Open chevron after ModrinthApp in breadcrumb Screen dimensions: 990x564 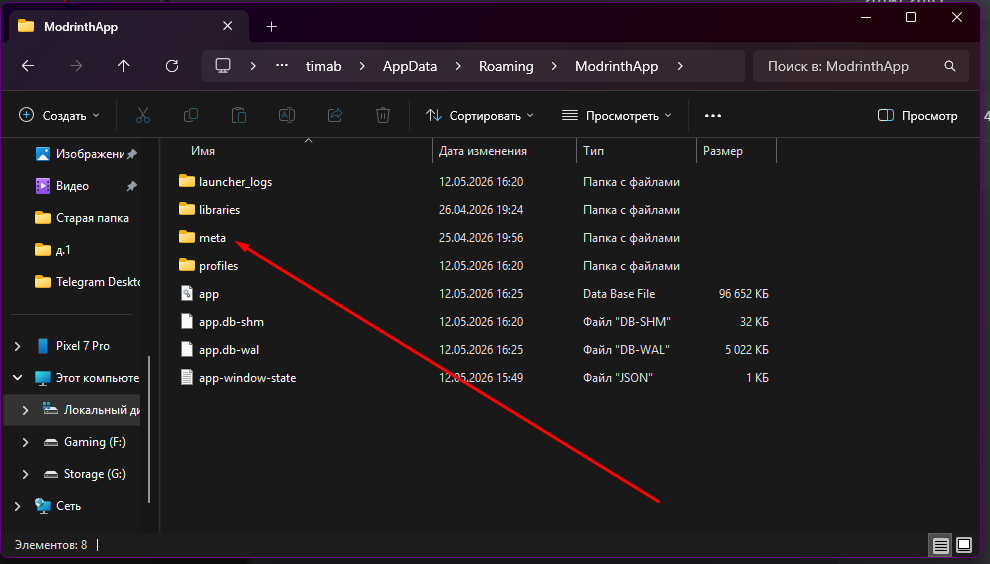680,66
